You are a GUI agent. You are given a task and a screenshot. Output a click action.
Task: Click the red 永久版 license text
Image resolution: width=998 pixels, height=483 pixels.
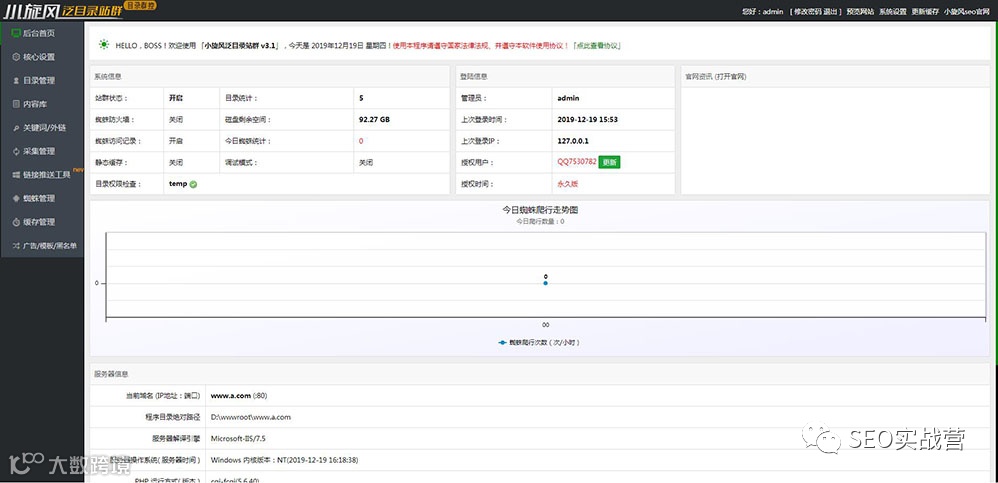[568, 184]
